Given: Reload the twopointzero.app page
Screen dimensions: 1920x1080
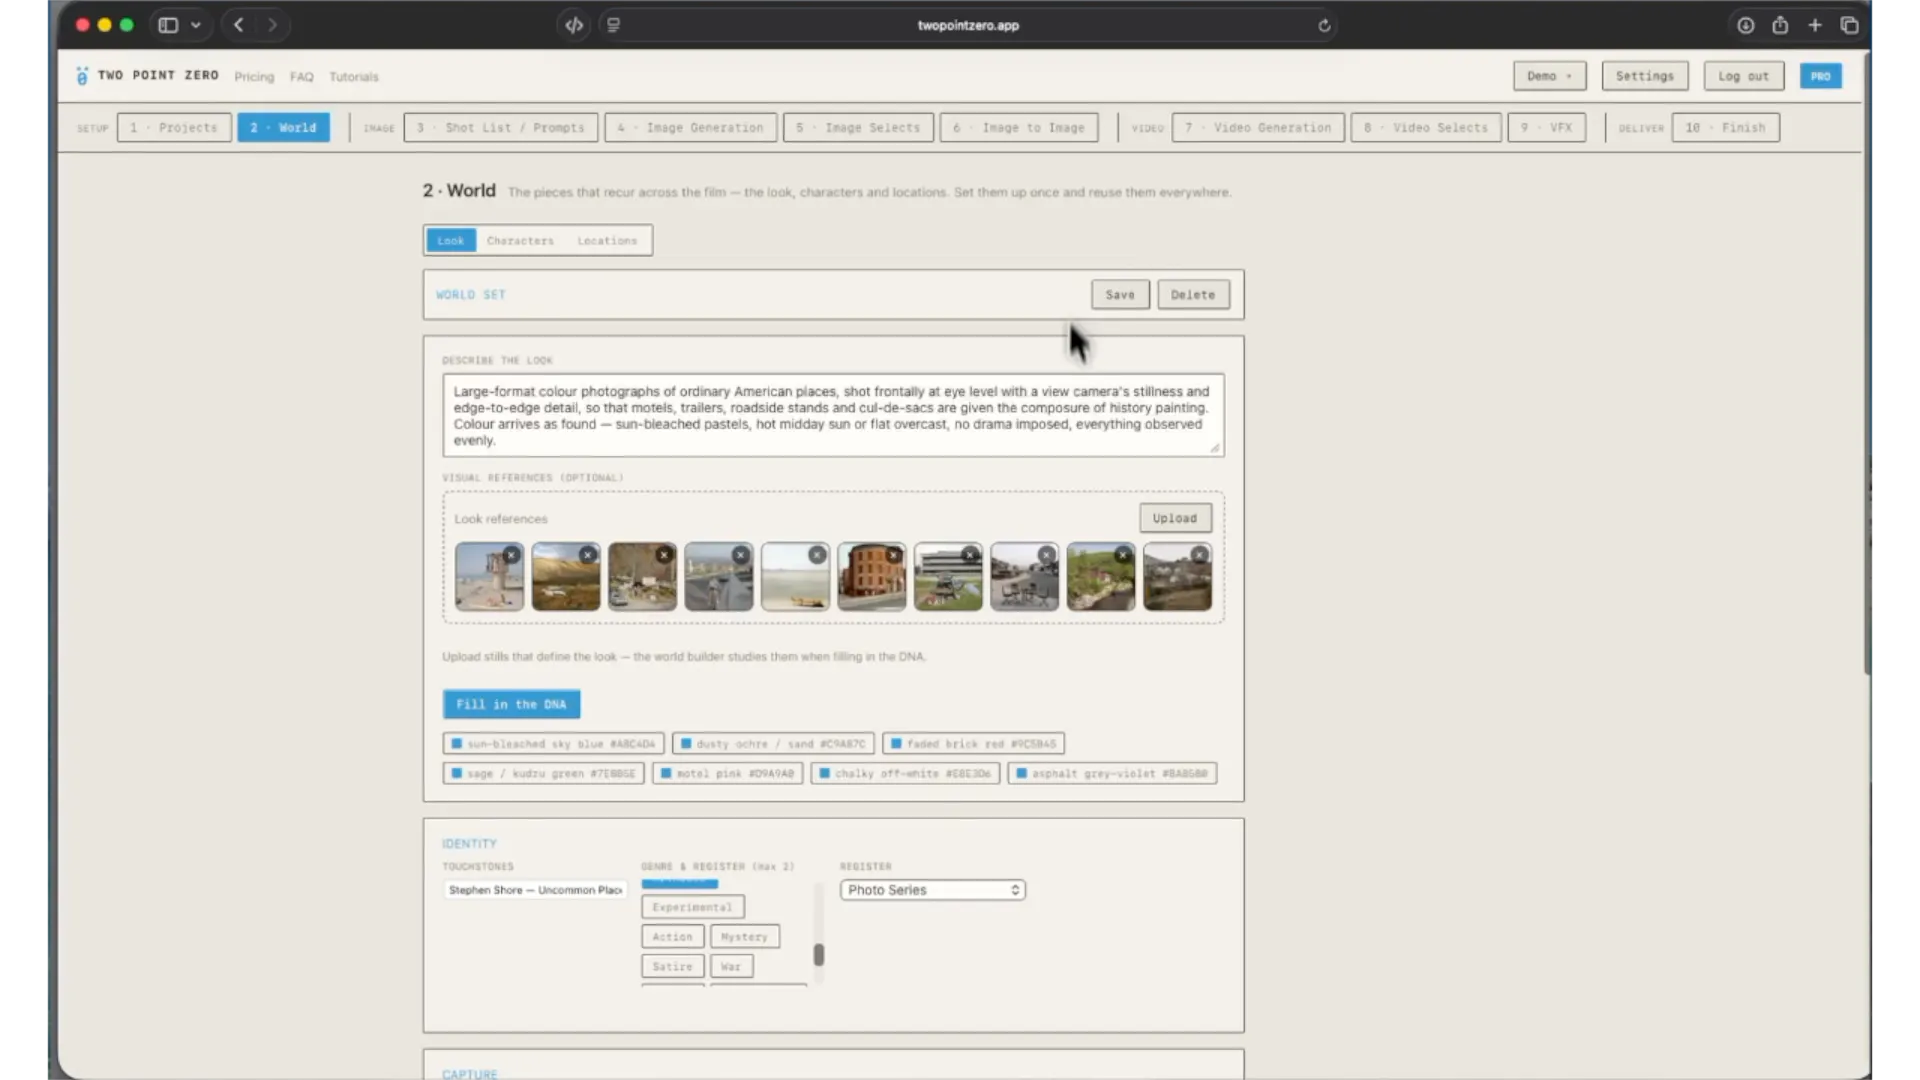Looking at the screenshot, I should pos(1324,25).
